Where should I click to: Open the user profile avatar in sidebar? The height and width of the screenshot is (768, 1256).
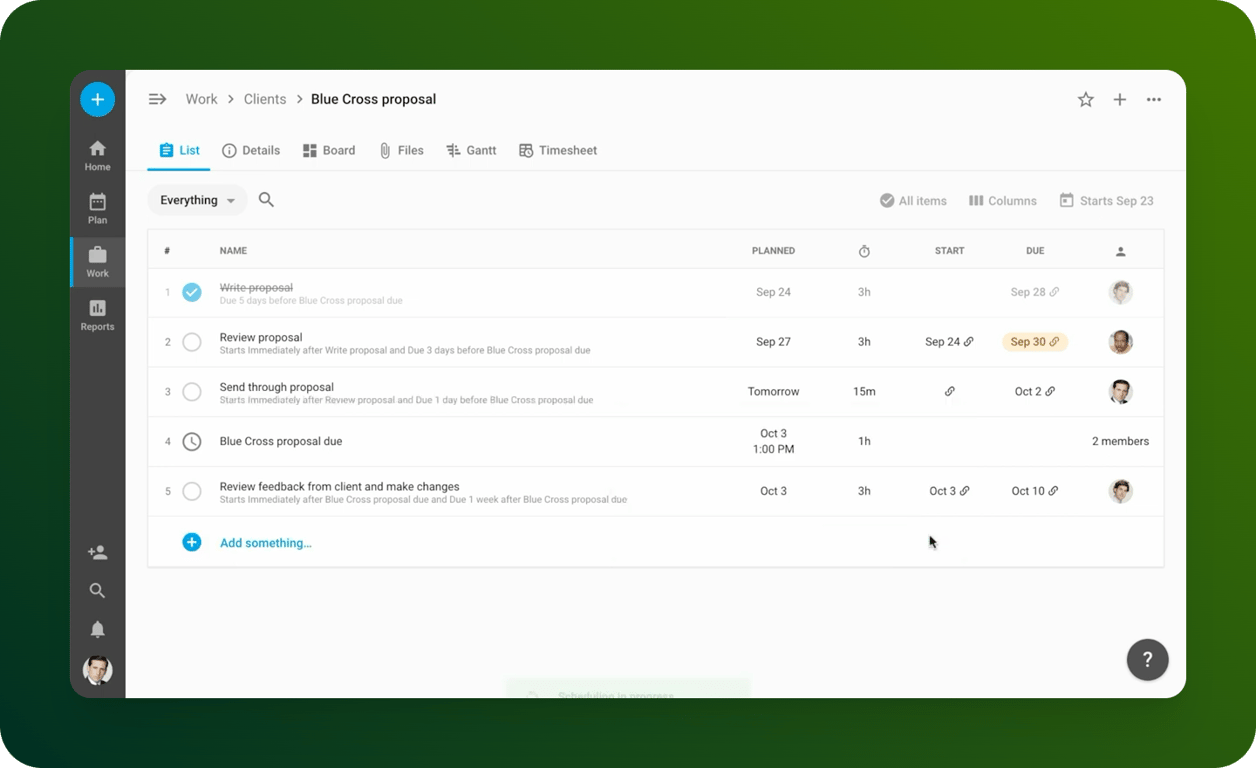coord(97,670)
